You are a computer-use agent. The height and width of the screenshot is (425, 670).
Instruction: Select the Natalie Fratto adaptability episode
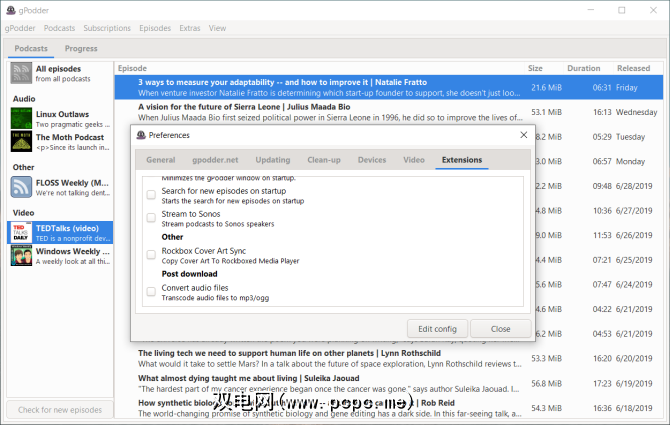point(388,88)
